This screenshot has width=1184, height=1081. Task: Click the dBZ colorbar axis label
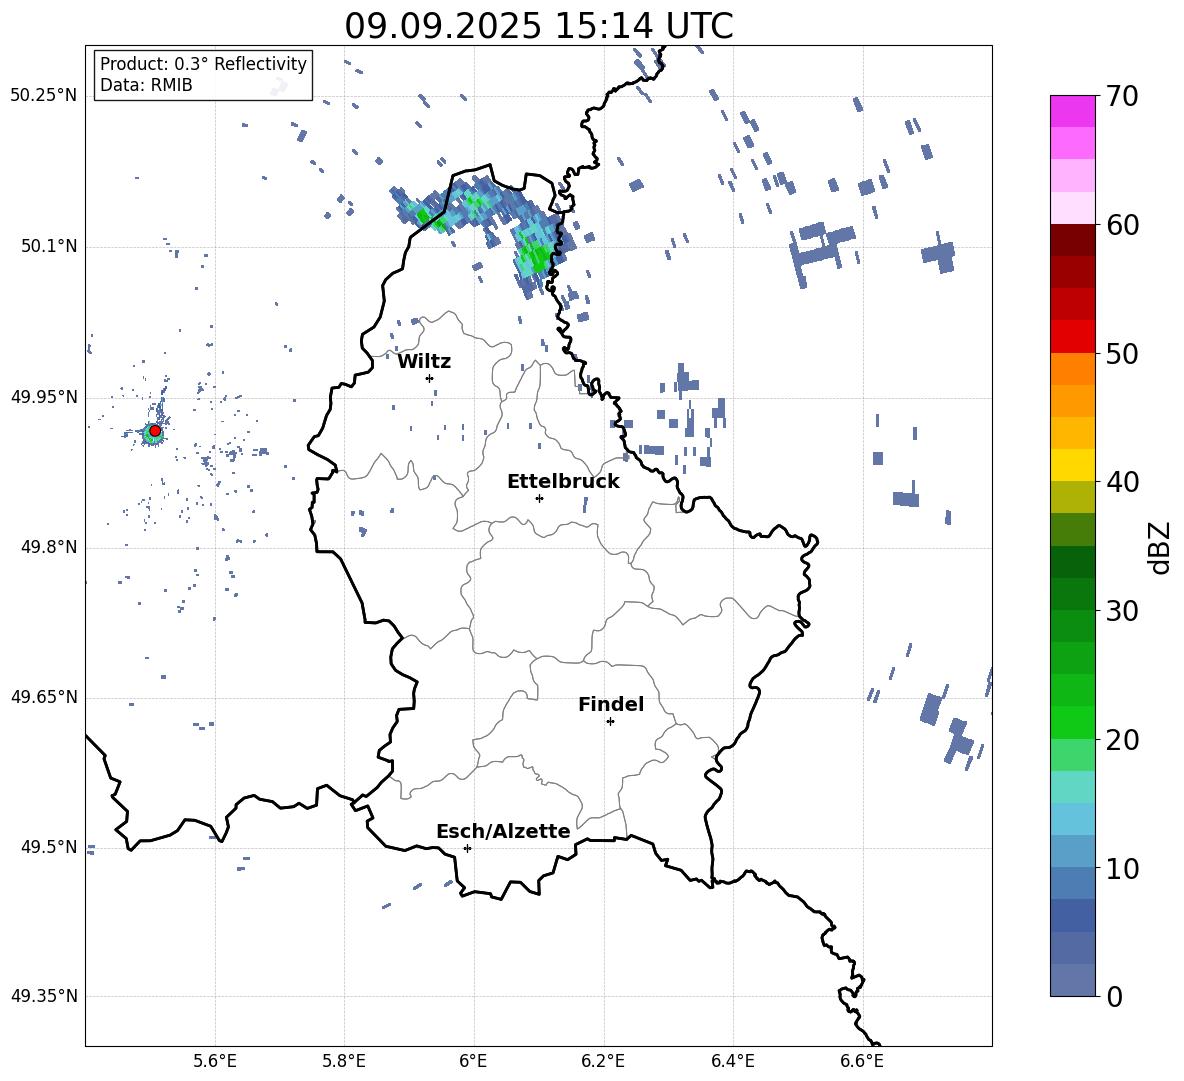[1159, 547]
